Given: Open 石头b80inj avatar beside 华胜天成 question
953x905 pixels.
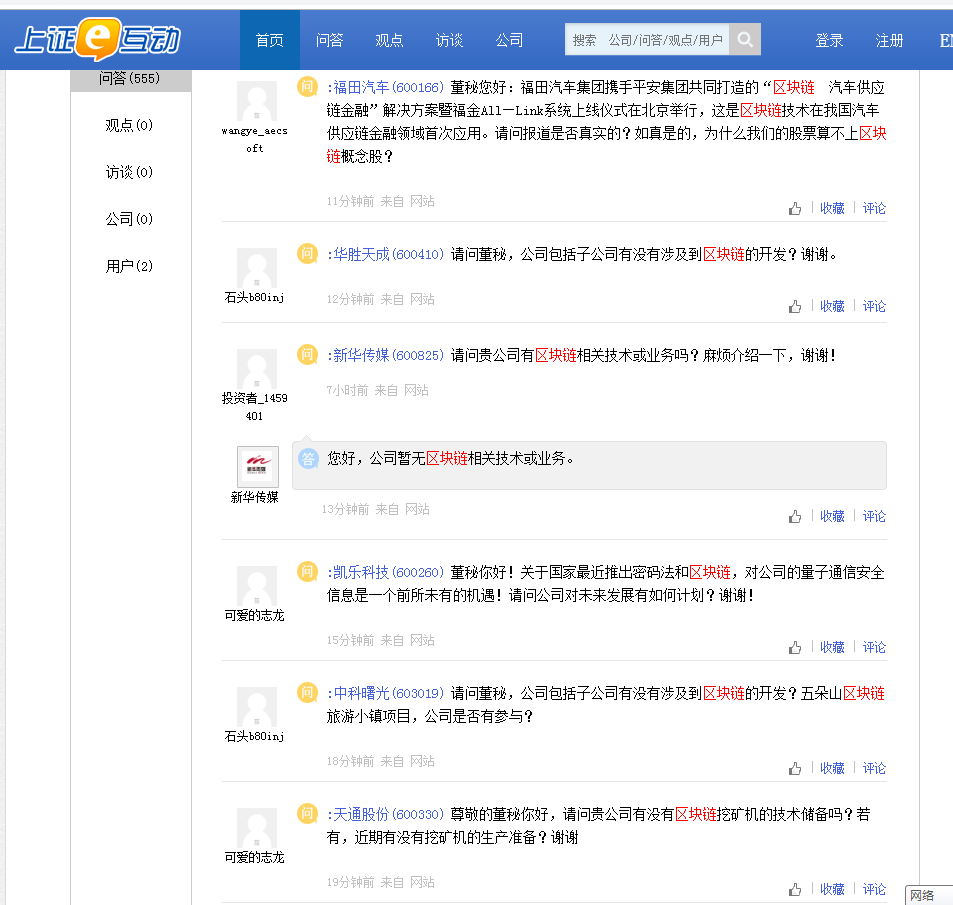Looking at the screenshot, I should (256, 268).
